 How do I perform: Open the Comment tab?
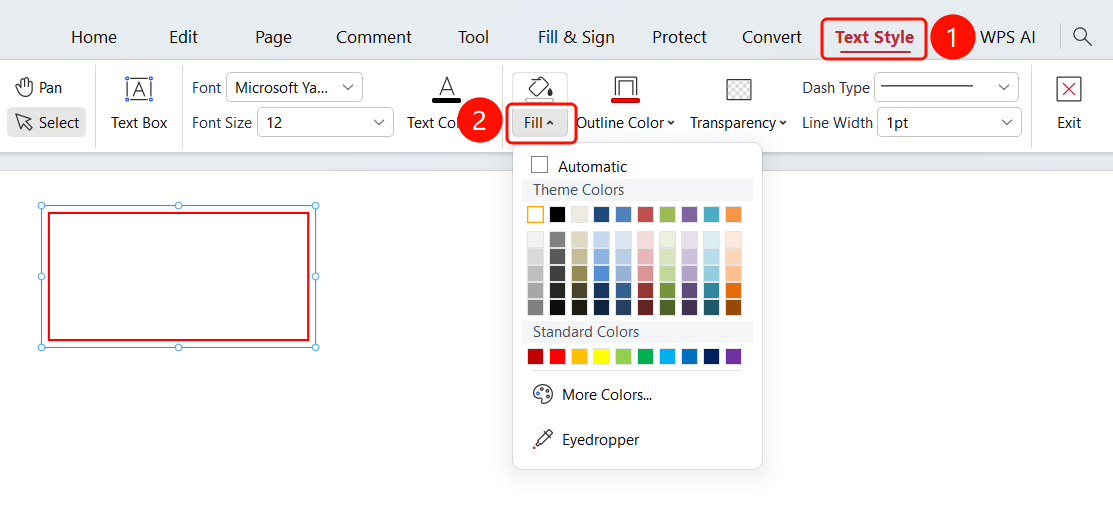pos(374,38)
